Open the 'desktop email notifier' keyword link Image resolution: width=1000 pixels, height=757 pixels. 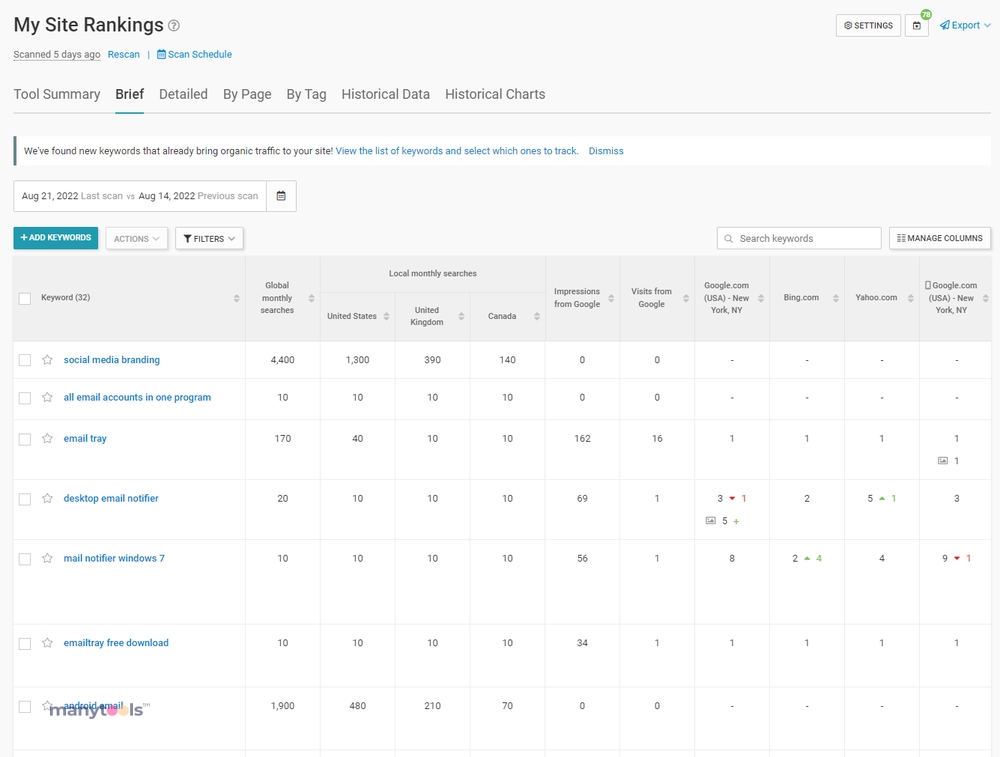click(x=111, y=498)
